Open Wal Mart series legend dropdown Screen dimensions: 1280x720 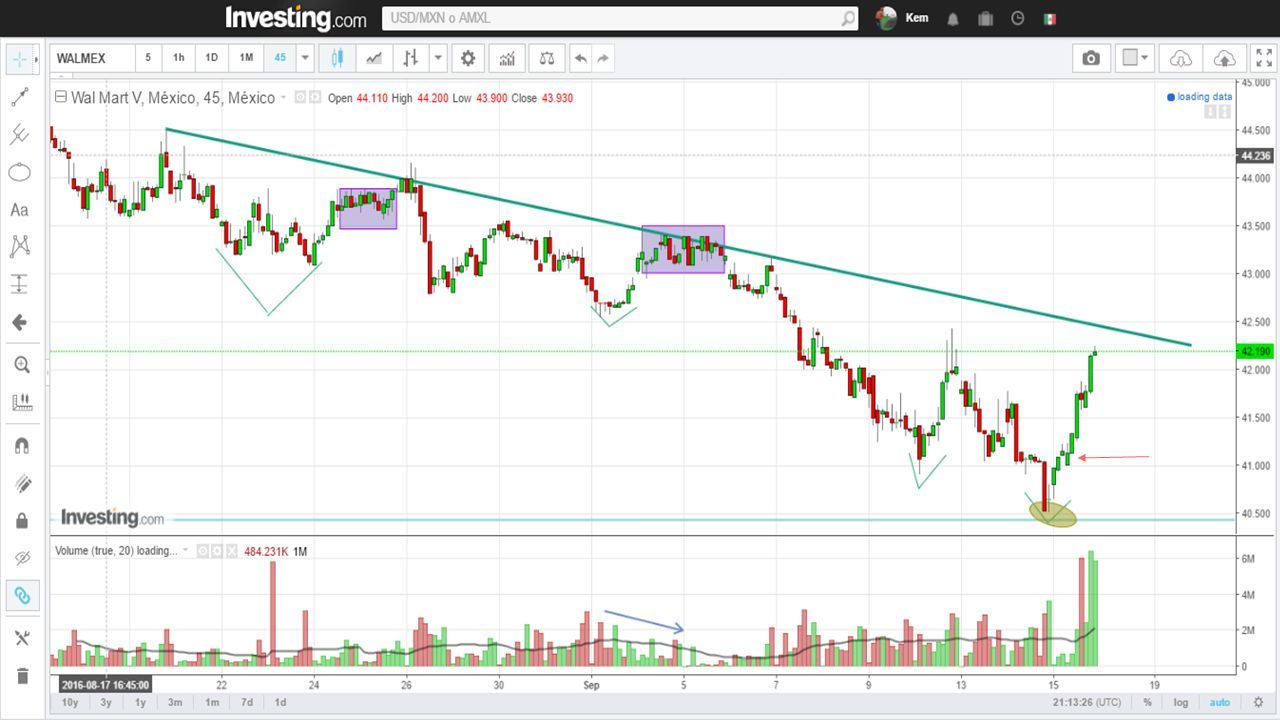tap(284, 98)
